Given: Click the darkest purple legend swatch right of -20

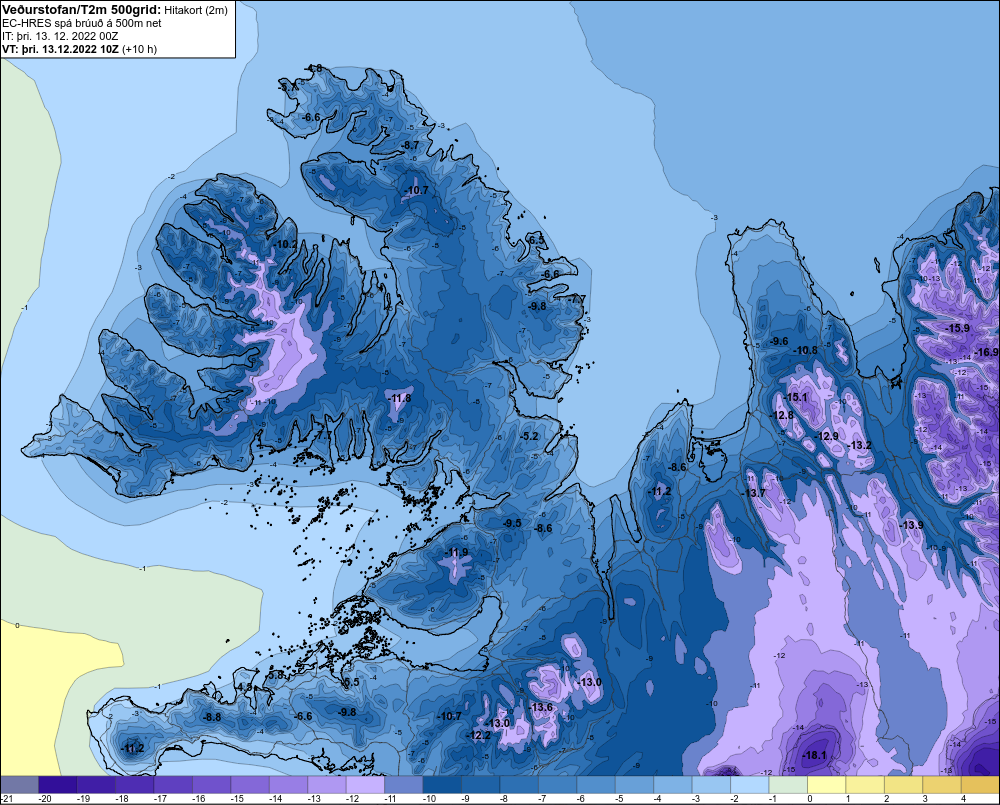Looking at the screenshot, I should pos(57,785).
